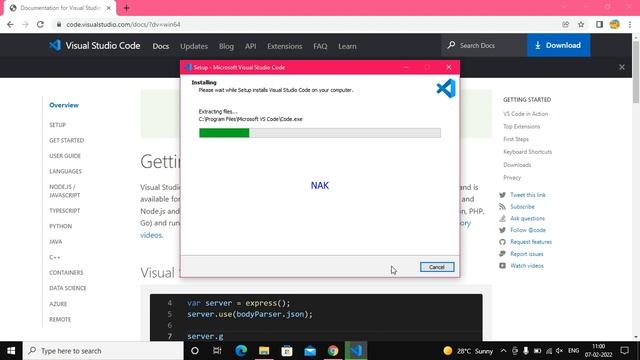640x360 pixels.
Task: Jump to VS Code in Action
Action: pos(525,114)
